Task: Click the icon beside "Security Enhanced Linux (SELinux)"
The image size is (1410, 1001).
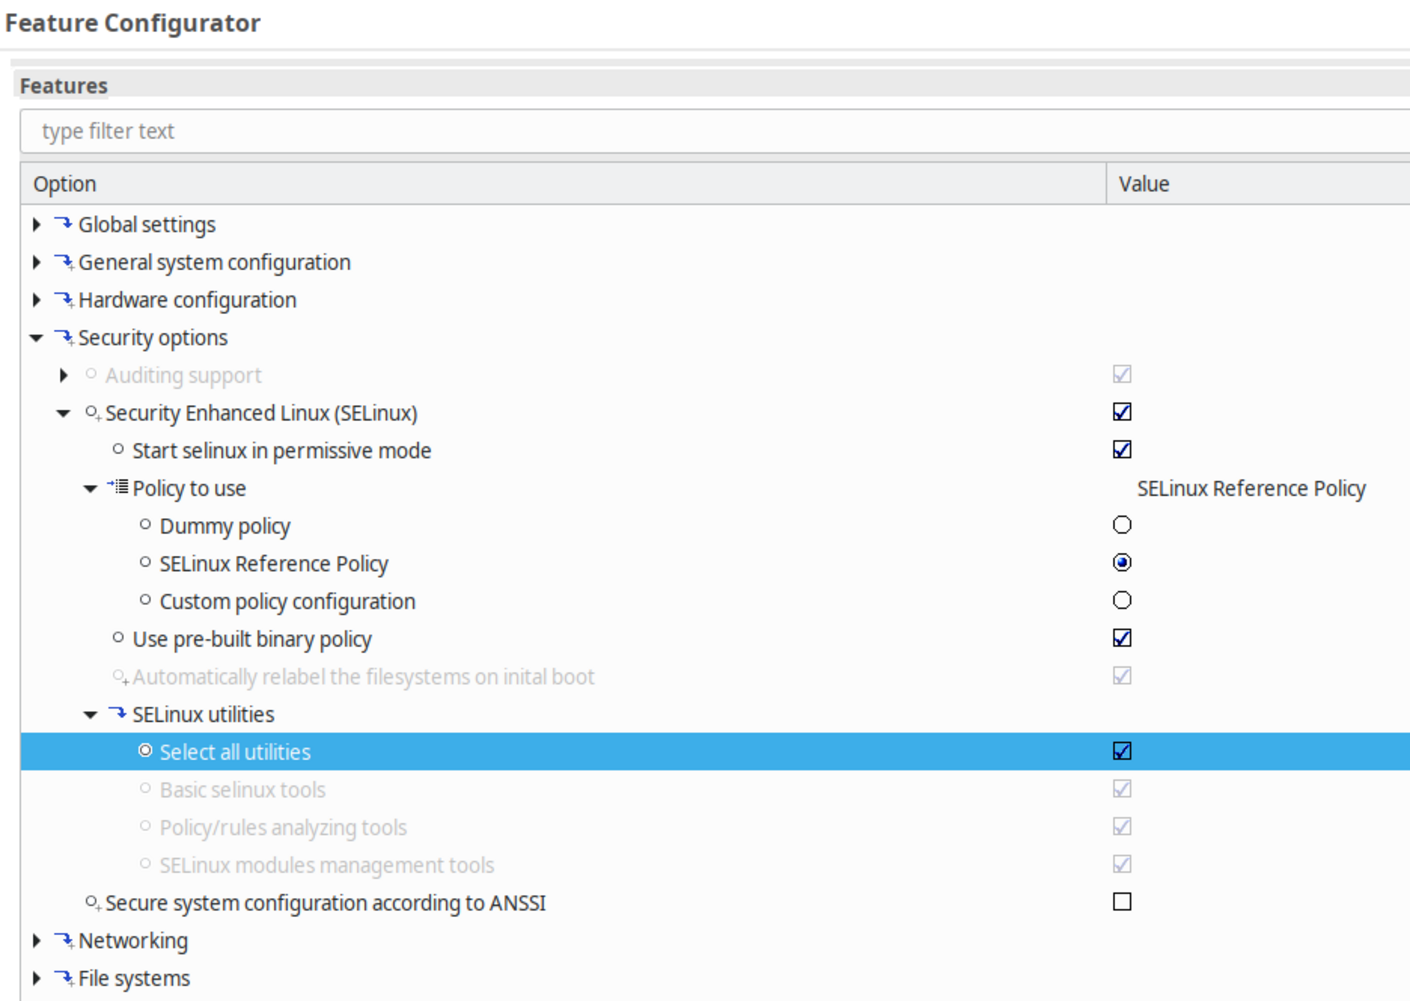Action: [91, 412]
